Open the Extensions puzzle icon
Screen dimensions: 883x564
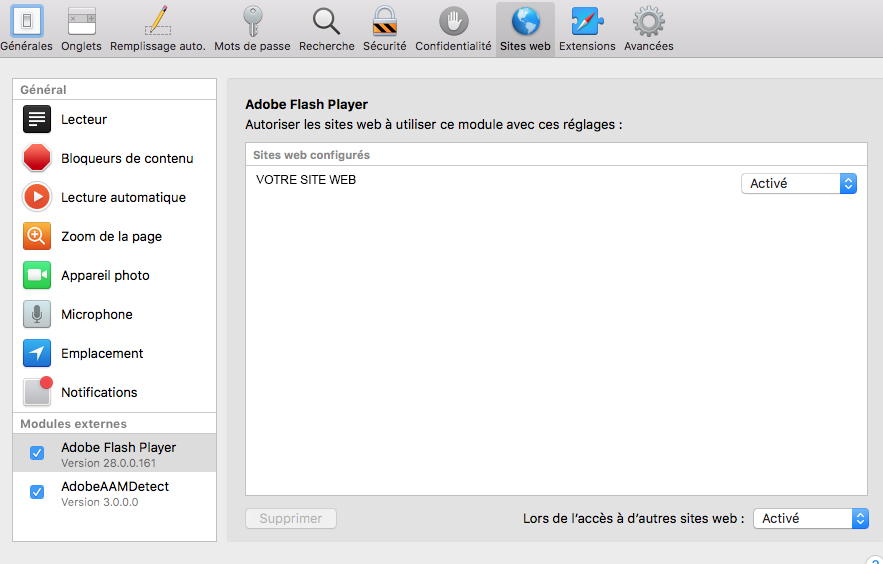[587, 21]
